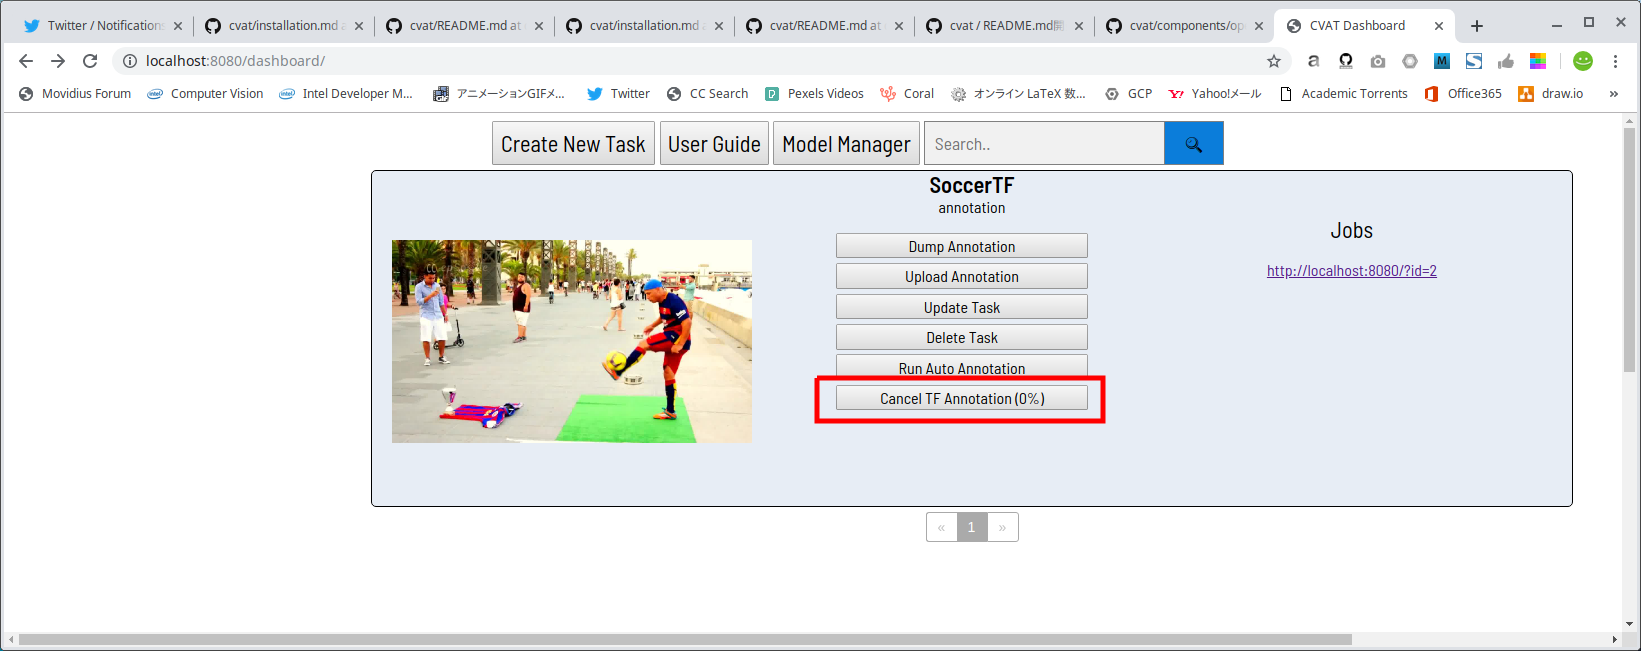Show more bookmarks with the chevron
The image size is (1641, 651).
(x=1613, y=94)
